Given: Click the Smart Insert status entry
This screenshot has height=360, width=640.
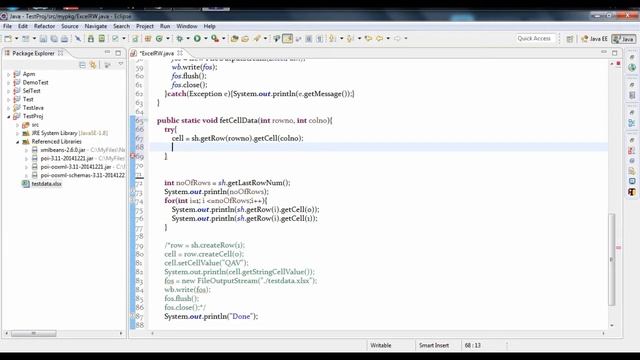Looking at the screenshot, I should (434, 345).
